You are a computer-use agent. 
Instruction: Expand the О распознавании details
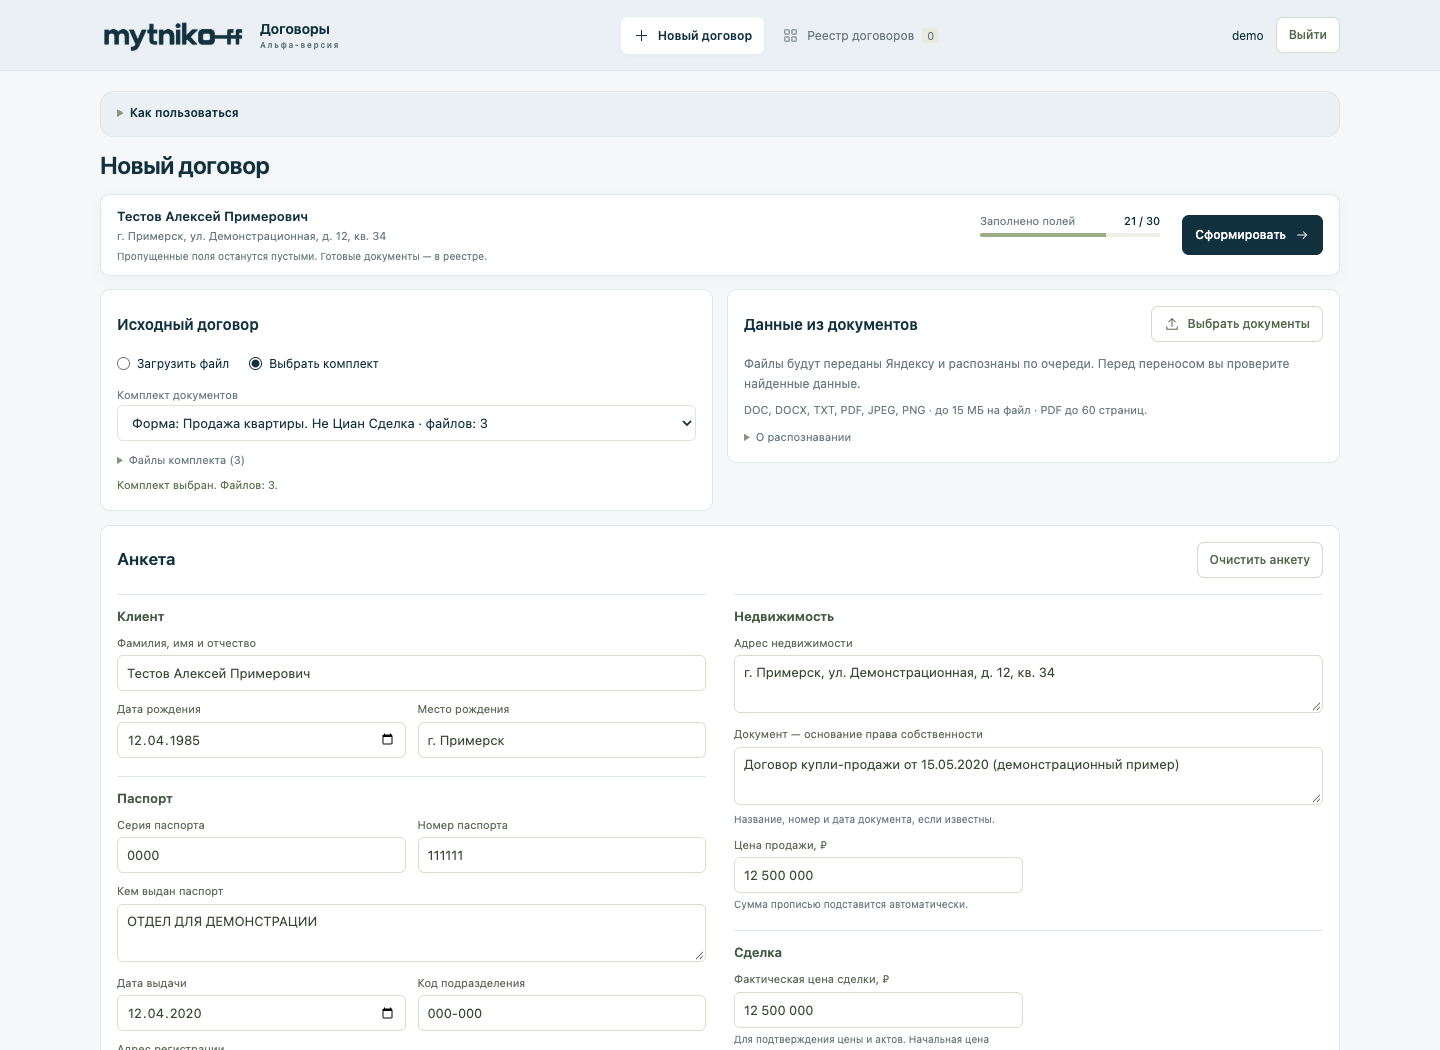798,437
